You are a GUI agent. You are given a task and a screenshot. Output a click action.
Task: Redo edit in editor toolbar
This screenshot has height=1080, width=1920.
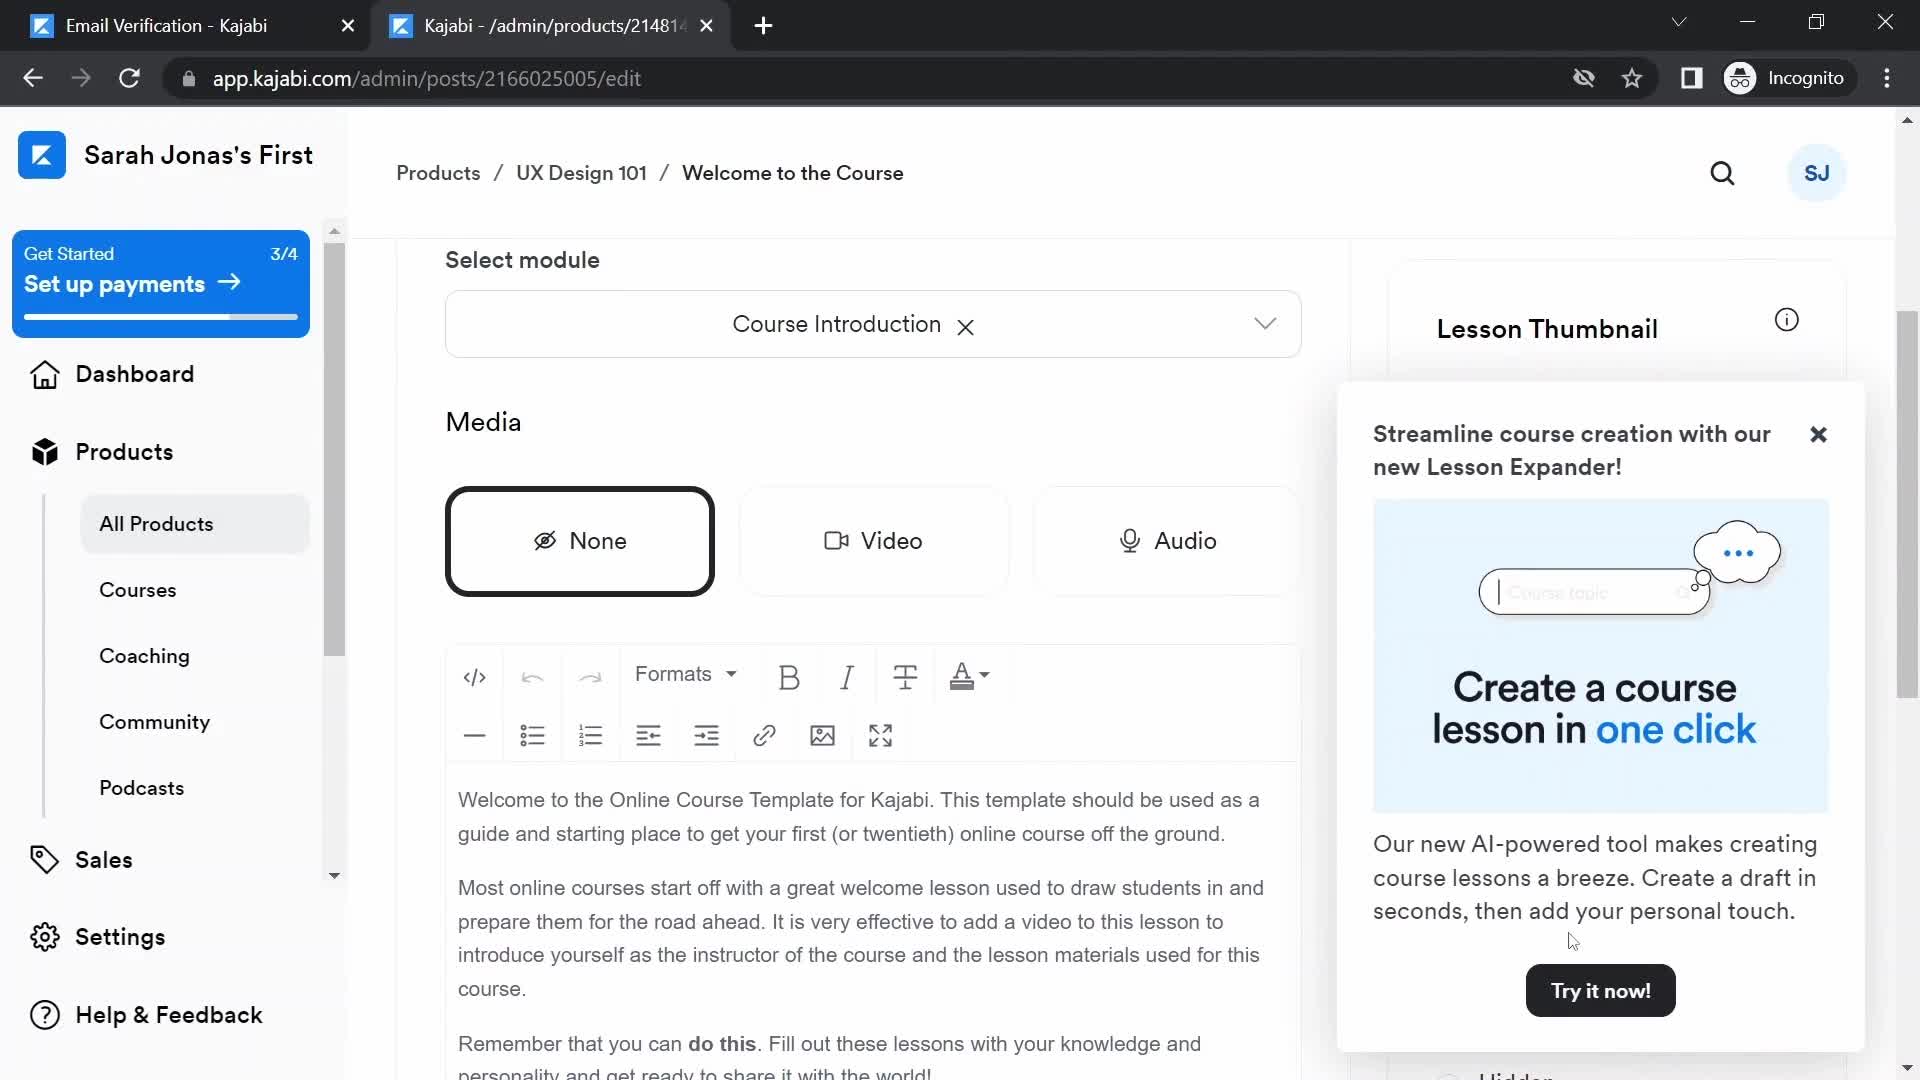point(590,677)
